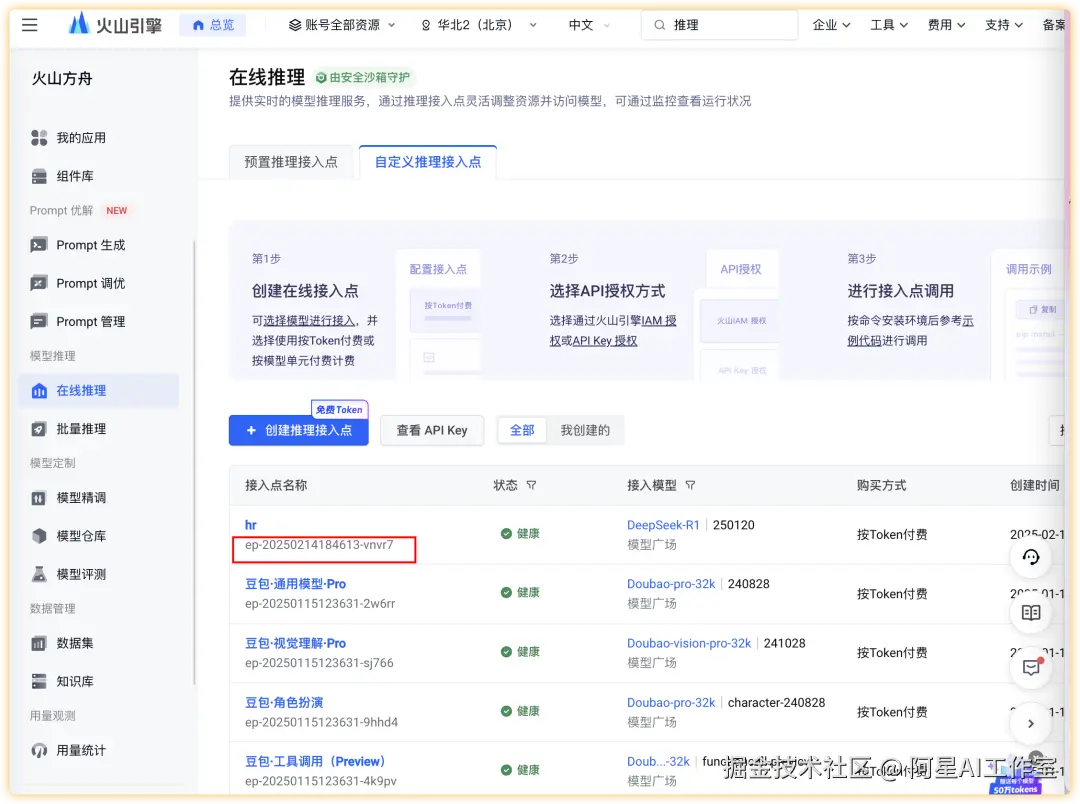Expand the 华北2（北京）region selector
Image resolution: width=1080 pixels, height=804 pixels.
(x=479, y=25)
